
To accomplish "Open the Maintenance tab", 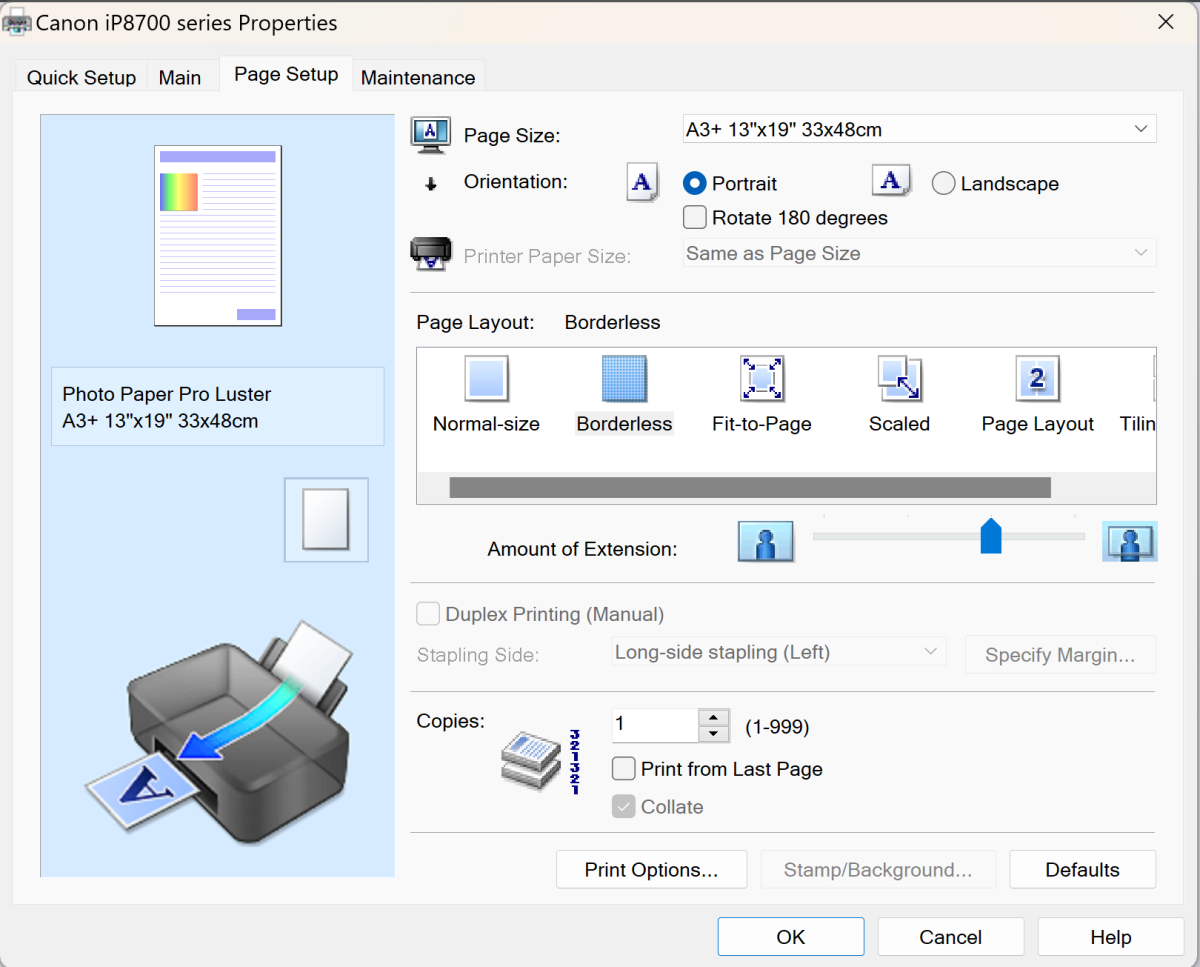I will click(x=417, y=78).
